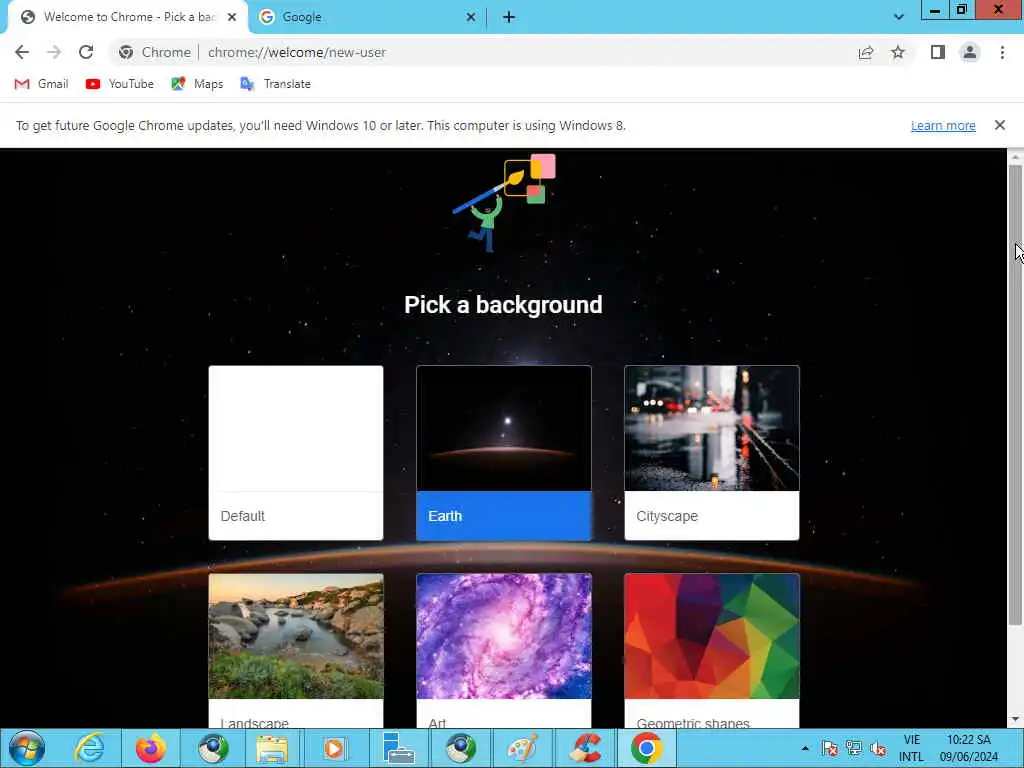This screenshot has width=1024, height=768.
Task: Open the YouTube bookmark
Action: coord(120,84)
